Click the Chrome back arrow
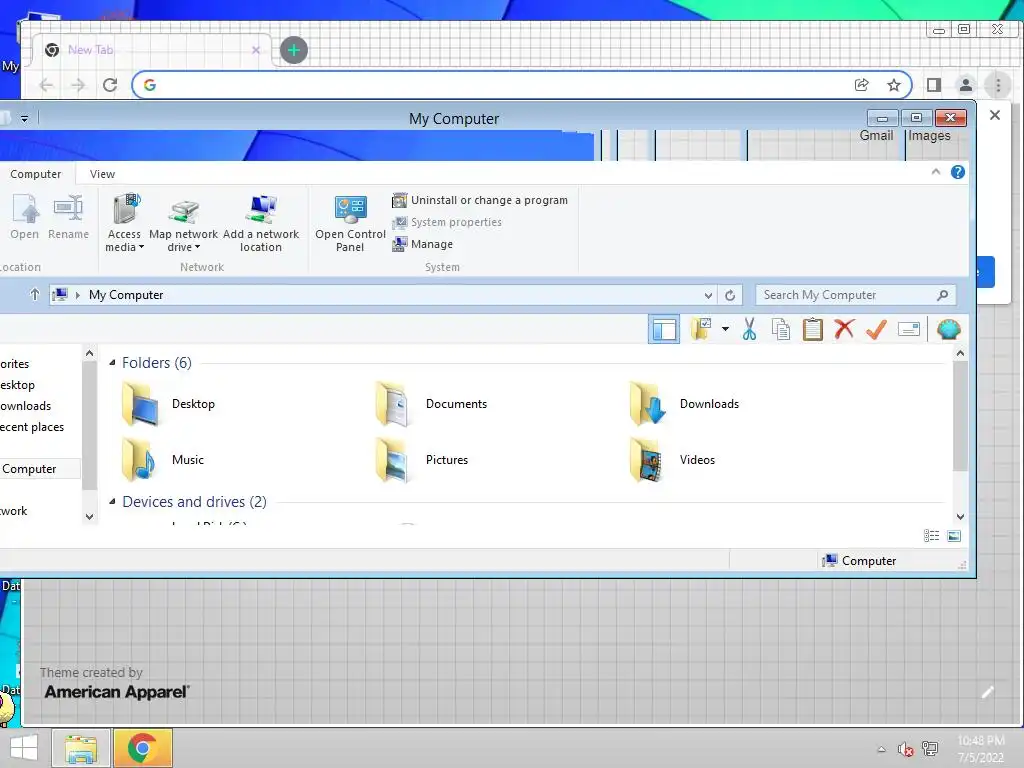The height and width of the screenshot is (768, 1024). 46,85
